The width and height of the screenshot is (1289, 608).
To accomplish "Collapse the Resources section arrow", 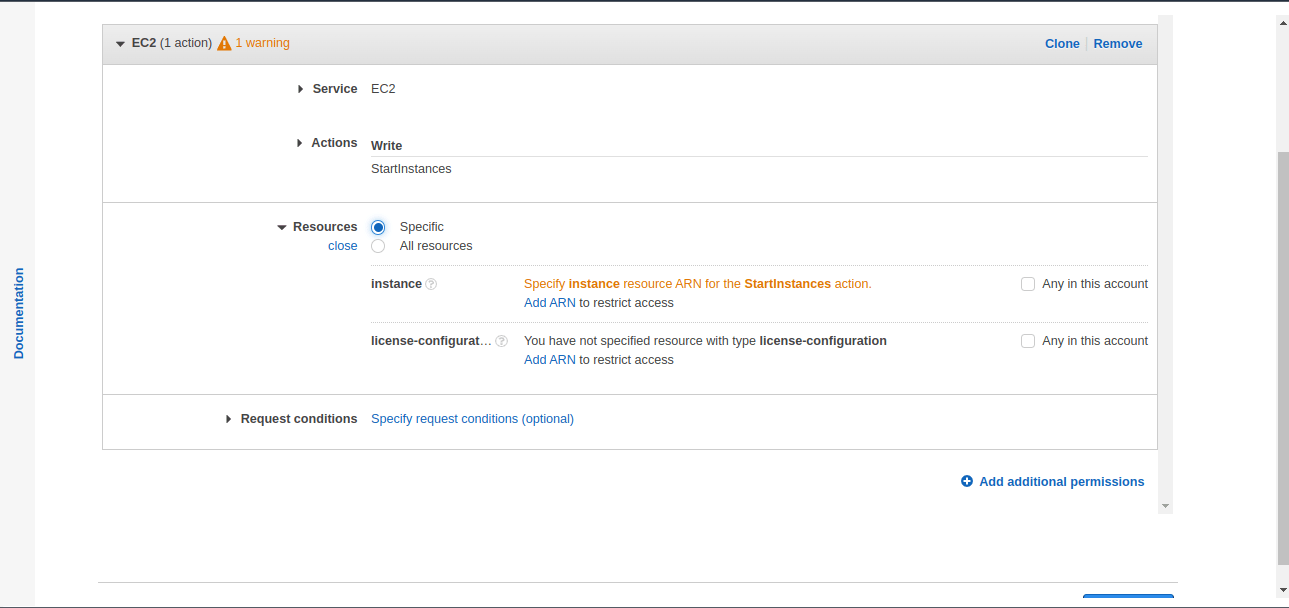I will click(282, 227).
